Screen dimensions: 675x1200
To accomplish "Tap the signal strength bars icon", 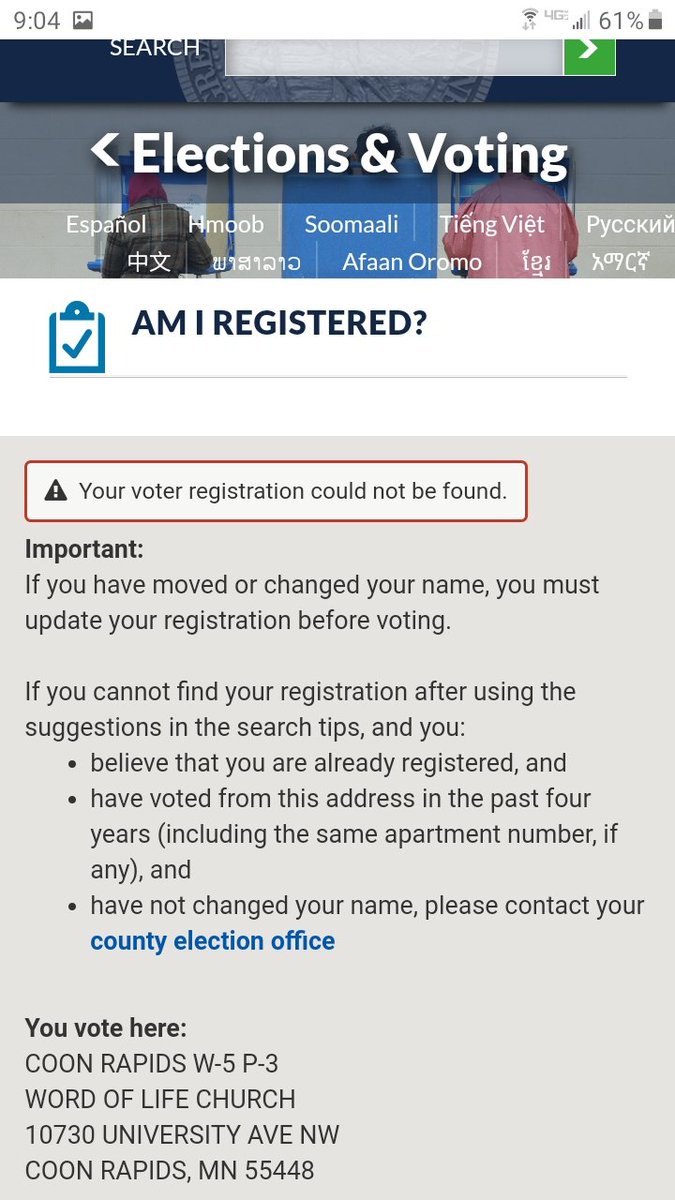I will (581, 20).
